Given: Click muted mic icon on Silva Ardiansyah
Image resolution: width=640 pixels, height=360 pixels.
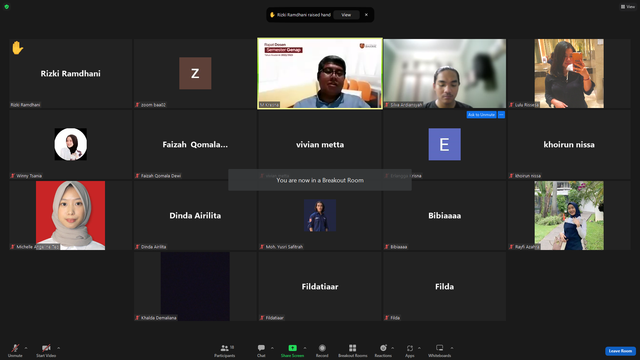Looking at the screenshot, I should [x=387, y=105].
